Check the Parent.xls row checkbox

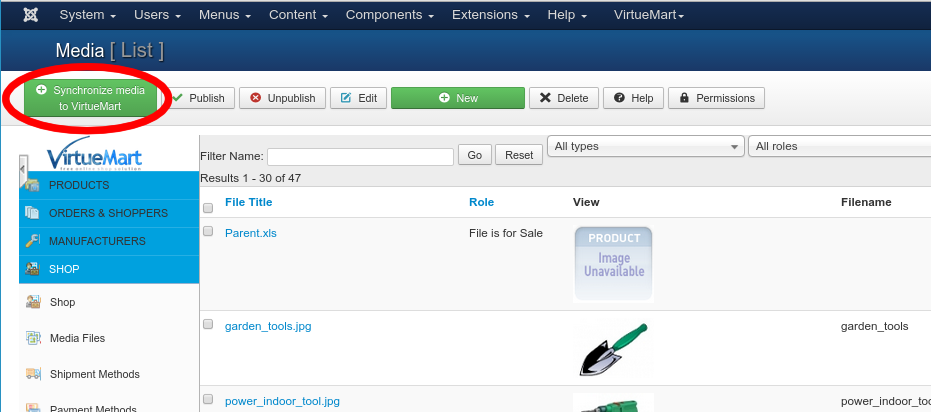(208, 231)
